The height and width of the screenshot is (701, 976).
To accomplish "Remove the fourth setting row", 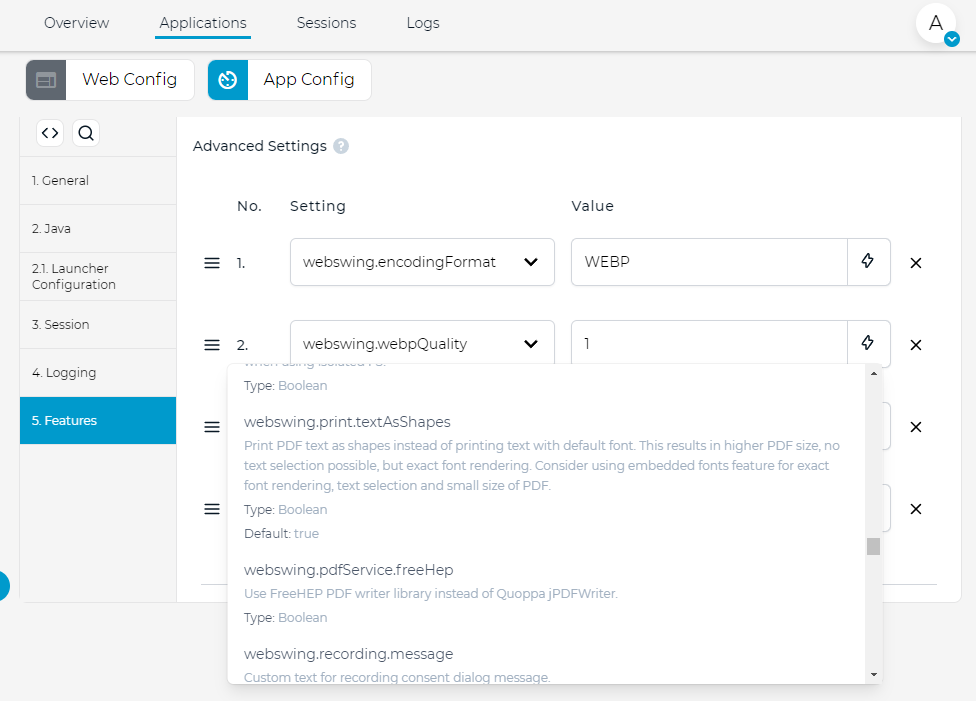I will [x=916, y=509].
